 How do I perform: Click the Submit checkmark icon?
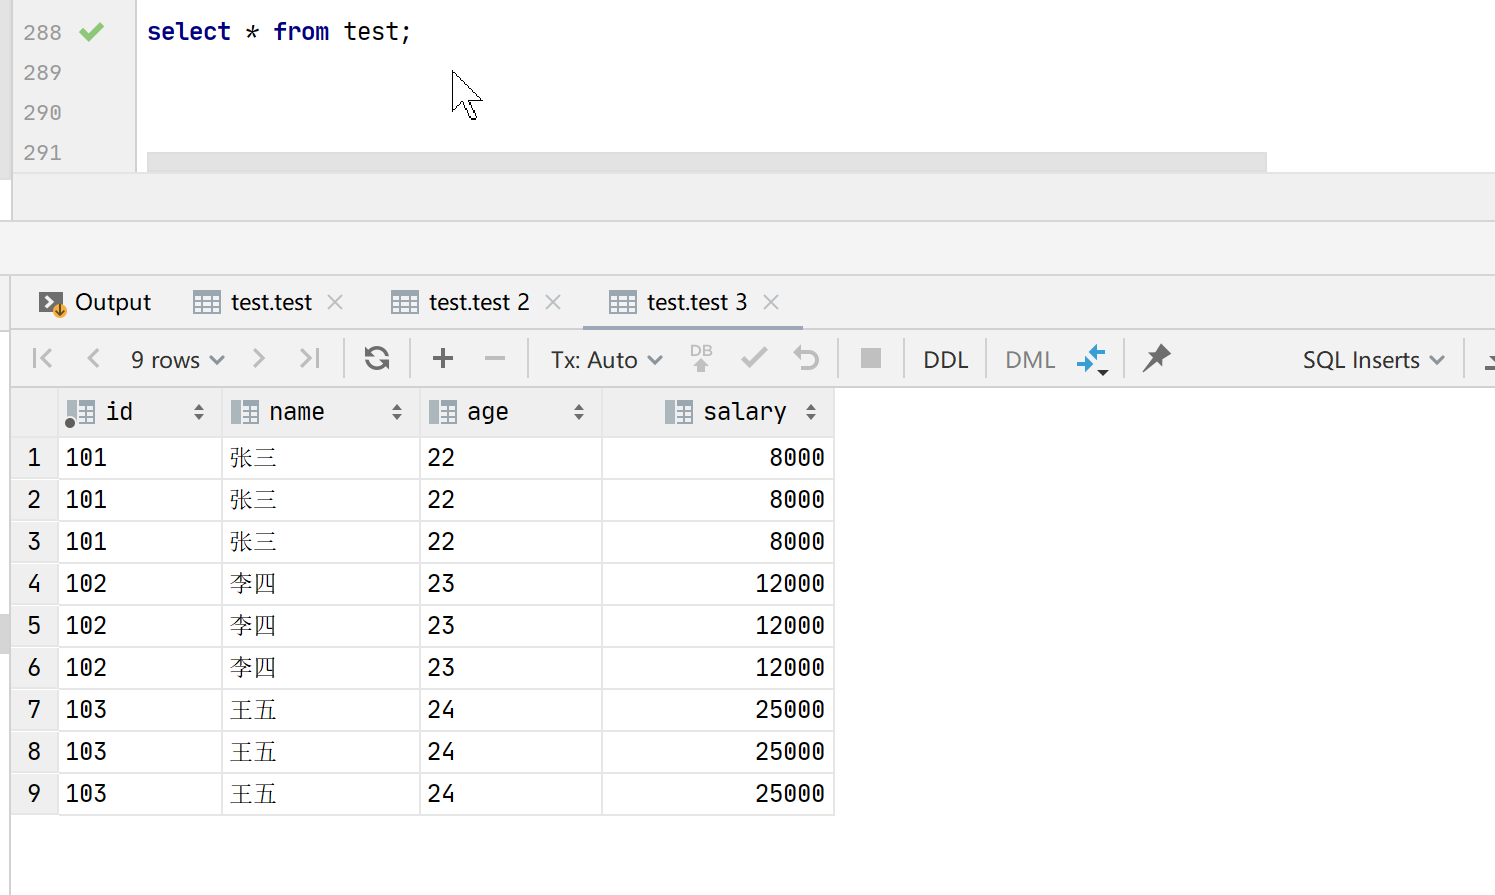[x=754, y=359]
